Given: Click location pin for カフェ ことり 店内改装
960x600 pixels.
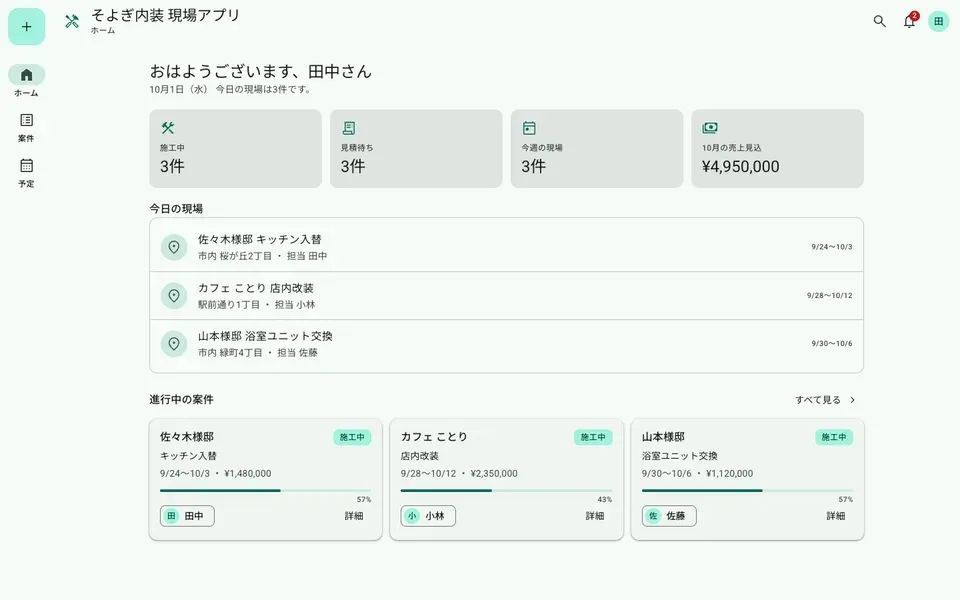Looking at the screenshot, I should (x=174, y=295).
